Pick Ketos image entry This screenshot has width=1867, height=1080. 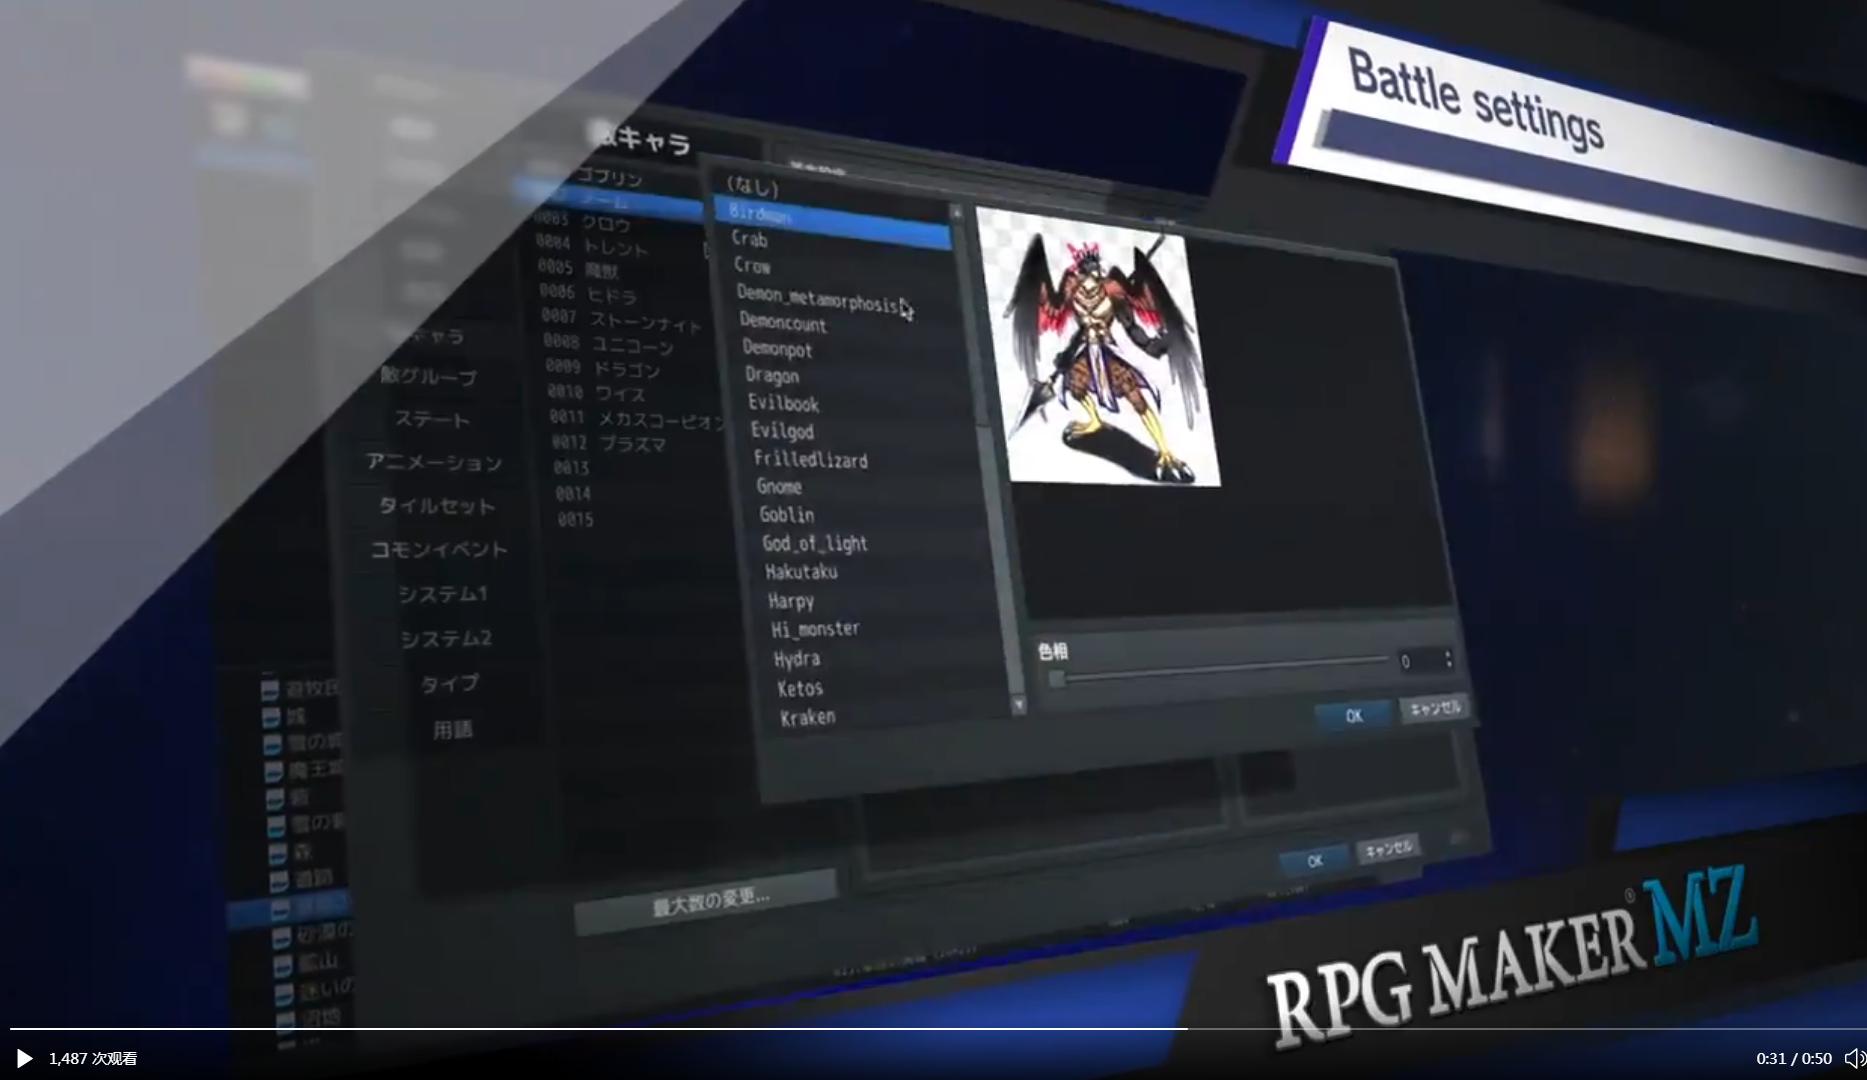click(x=800, y=688)
